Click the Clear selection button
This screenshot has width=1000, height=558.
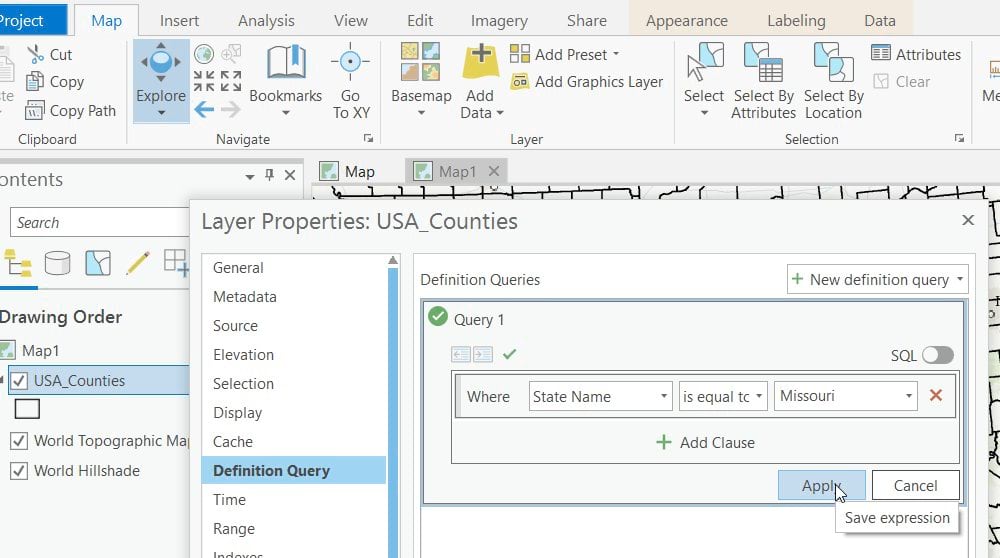[x=902, y=82]
